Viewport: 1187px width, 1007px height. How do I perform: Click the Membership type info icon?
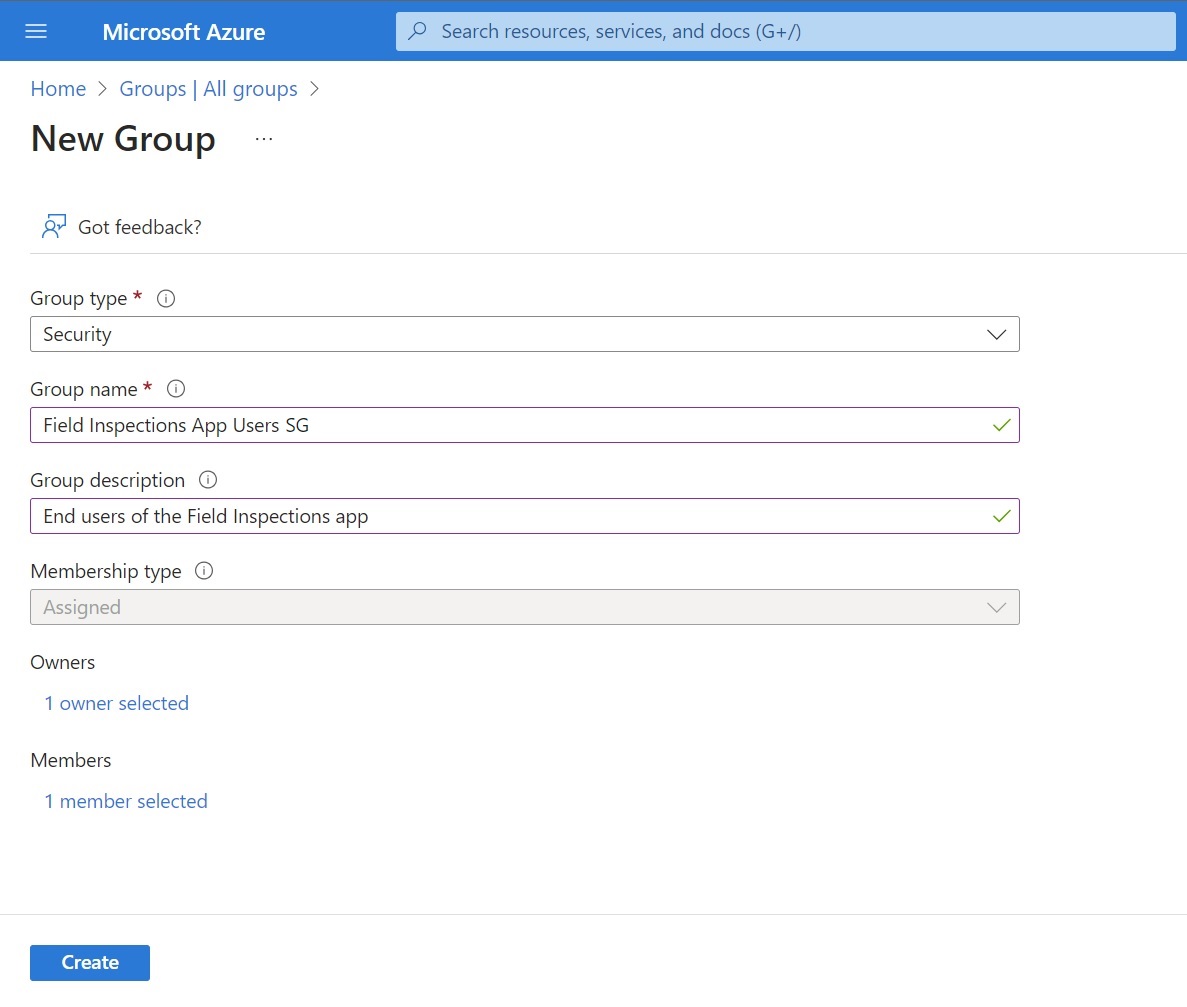coord(203,570)
